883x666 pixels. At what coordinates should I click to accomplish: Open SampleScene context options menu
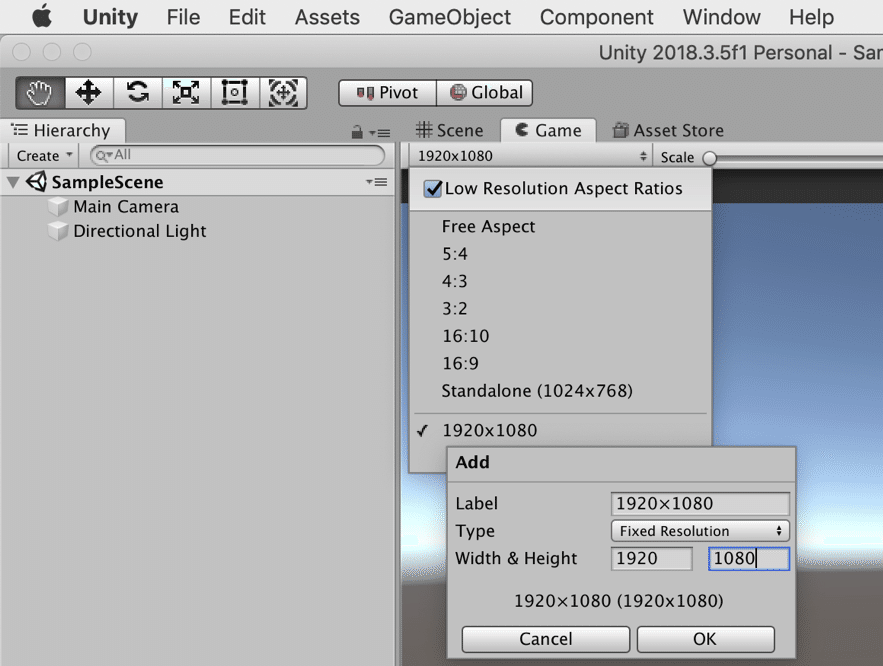[x=376, y=182]
